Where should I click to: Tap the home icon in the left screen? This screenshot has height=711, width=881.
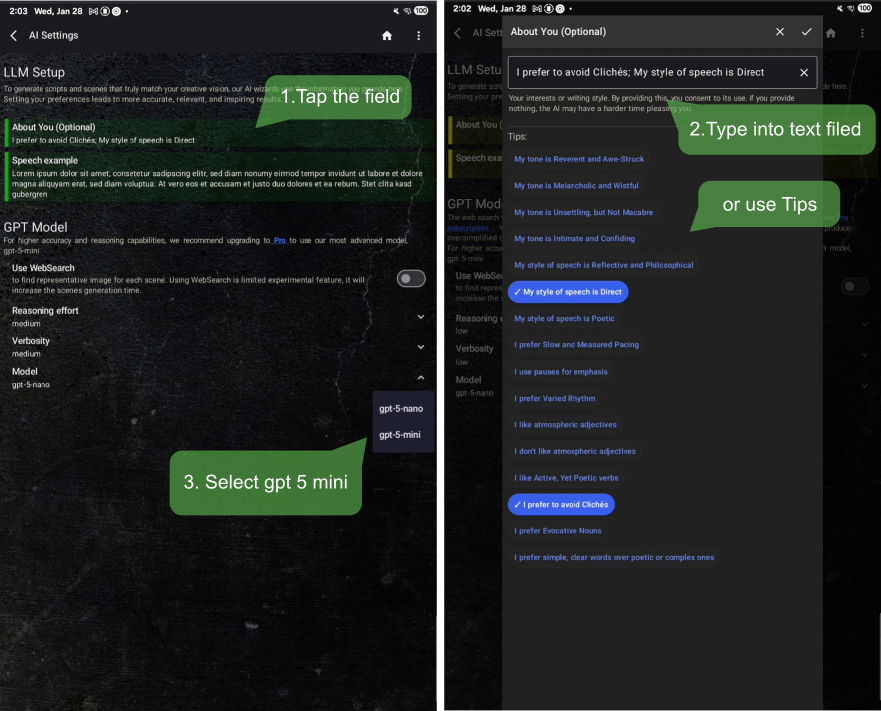pyautogui.click(x=387, y=36)
